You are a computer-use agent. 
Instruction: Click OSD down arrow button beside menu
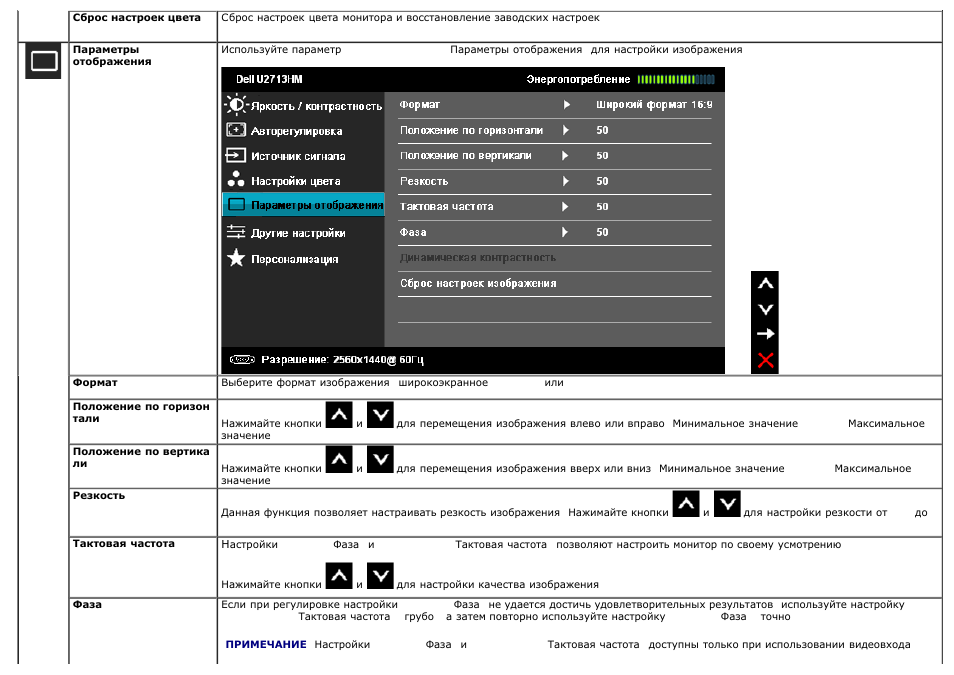765,309
